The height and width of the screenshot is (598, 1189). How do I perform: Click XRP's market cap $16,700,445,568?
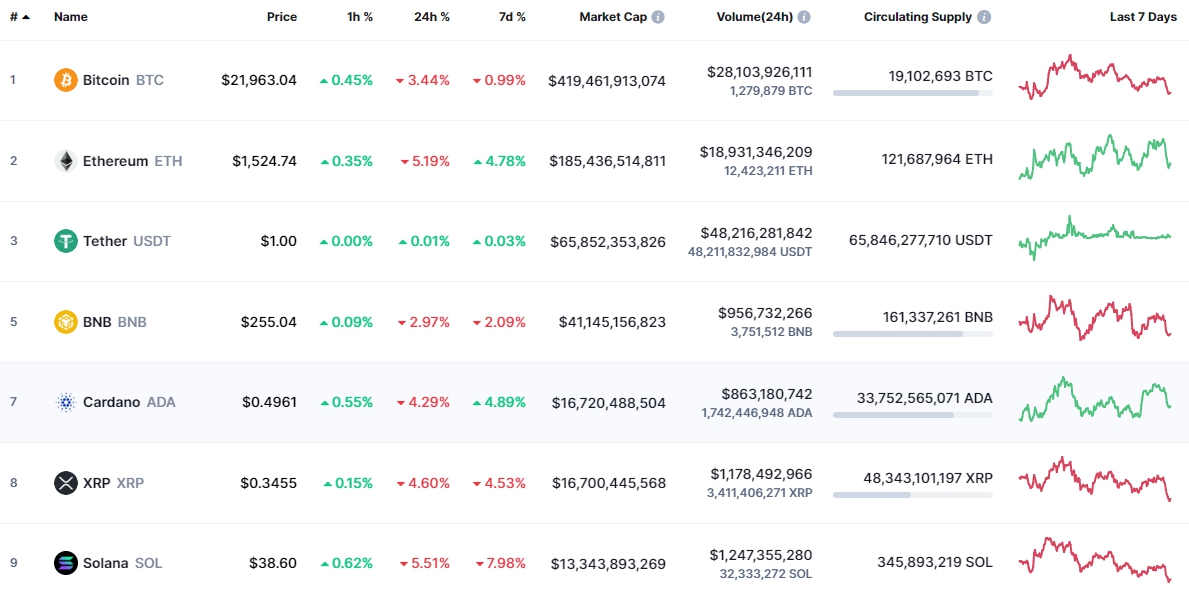pyautogui.click(x=610, y=483)
